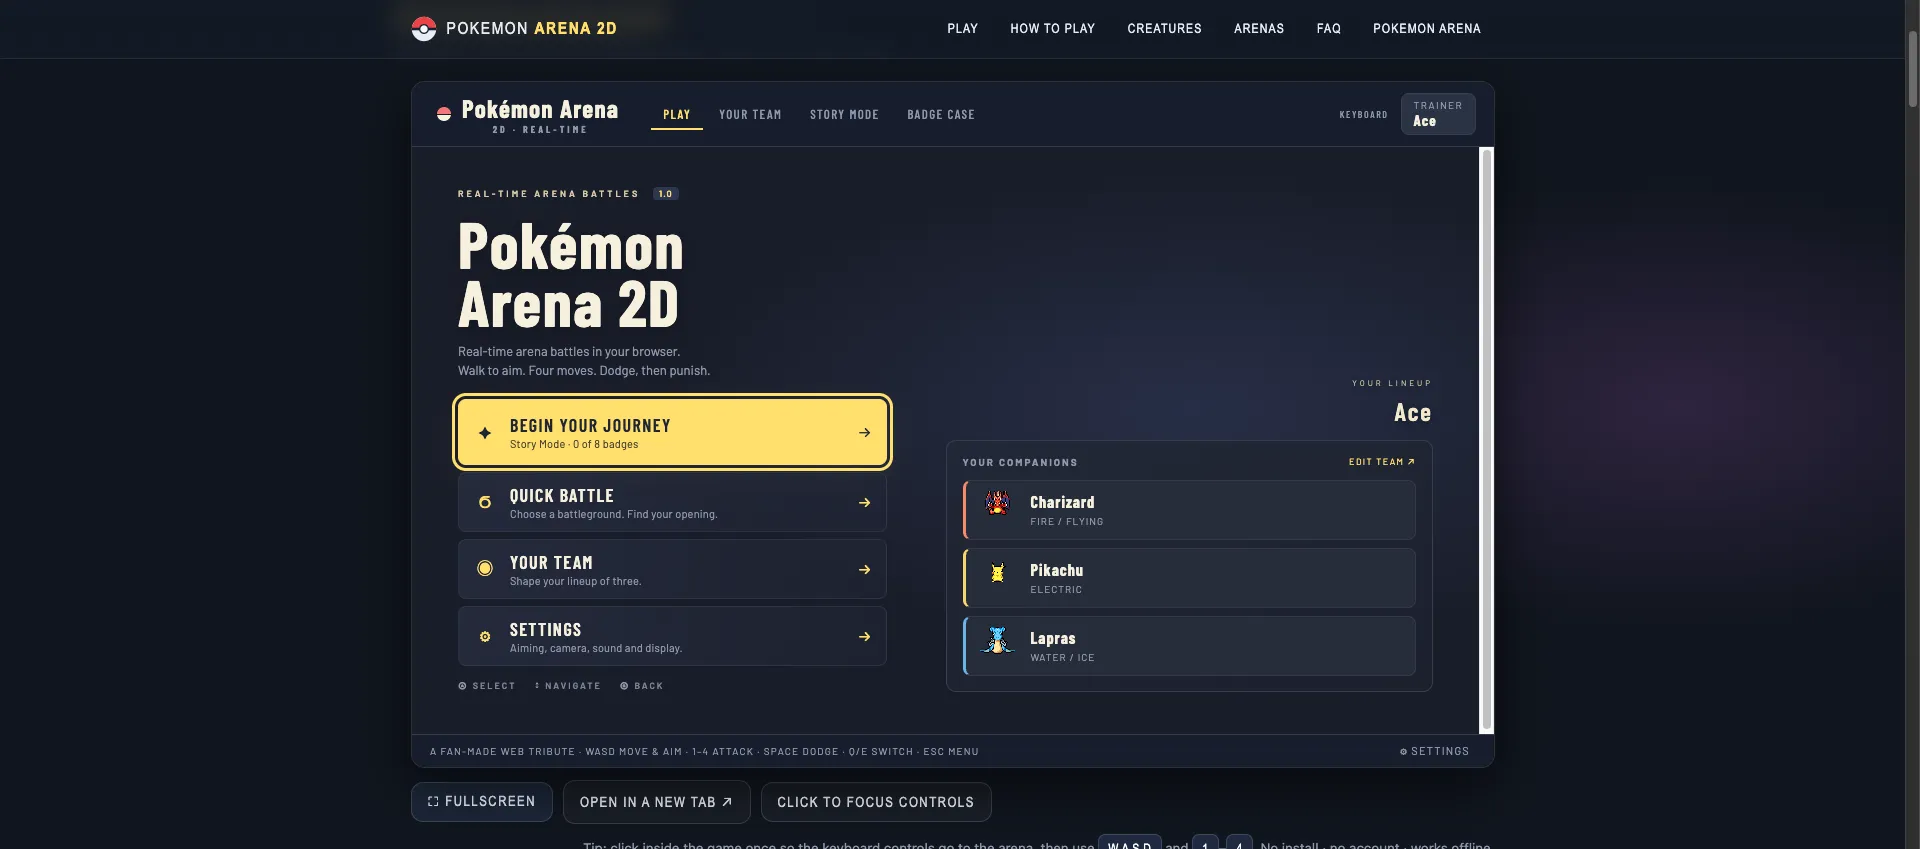
Task: Click the page vertical scrollbar
Action: click(x=1912, y=70)
